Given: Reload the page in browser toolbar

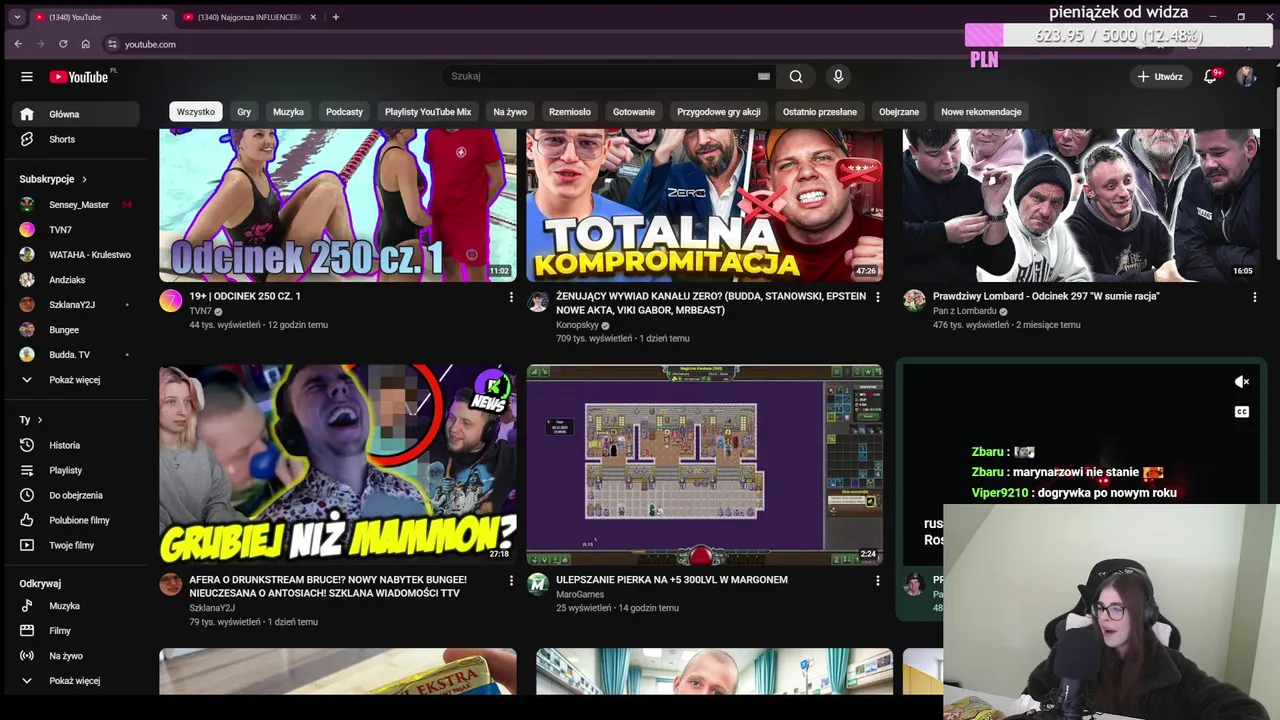Looking at the screenshot, I should (x=63, y=44).
